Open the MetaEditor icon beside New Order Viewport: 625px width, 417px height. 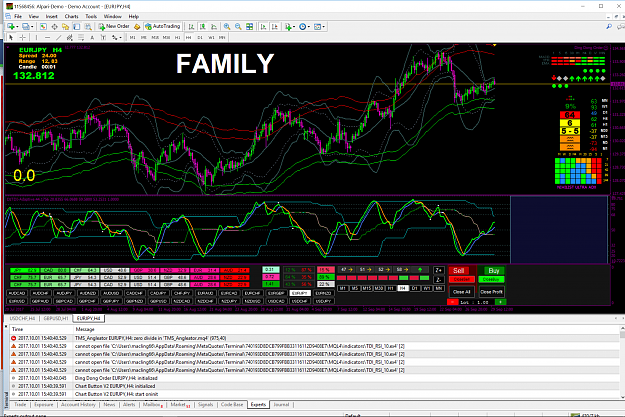click(137, 26)
